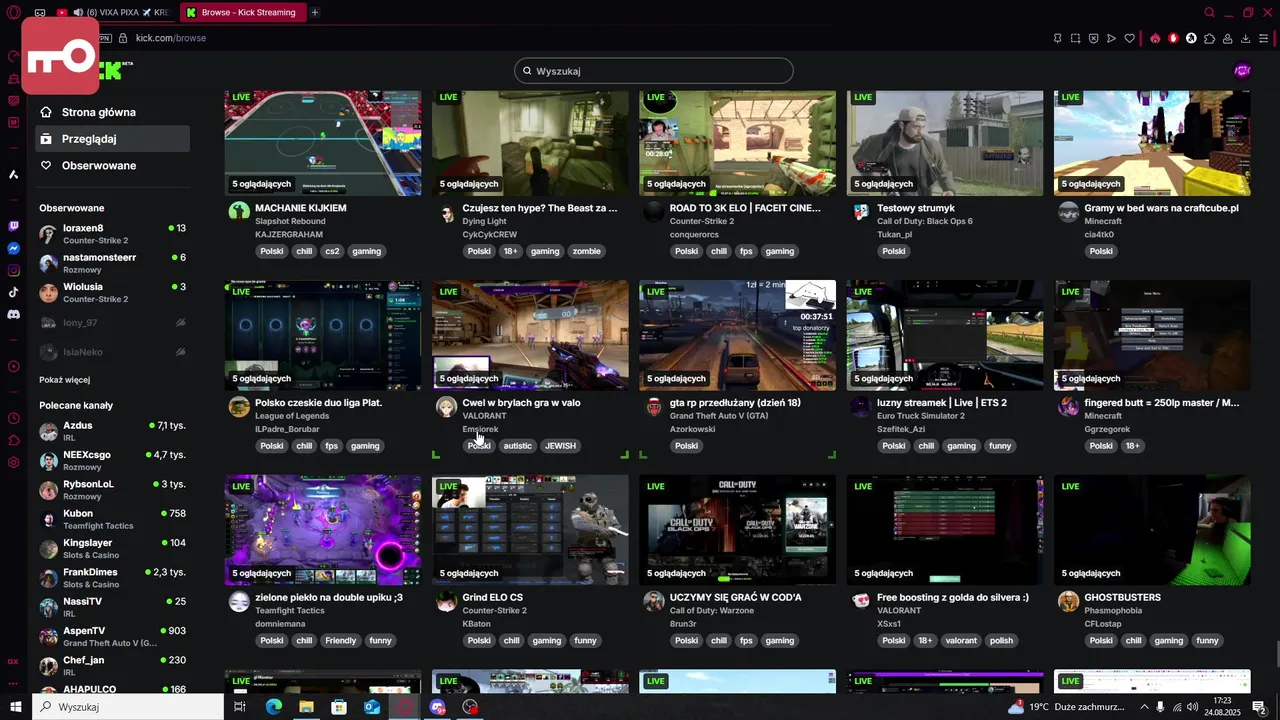Open Euro Truck Simulator 2 category link
Screen dimensions: 1280x720
[x=921, y=416]
